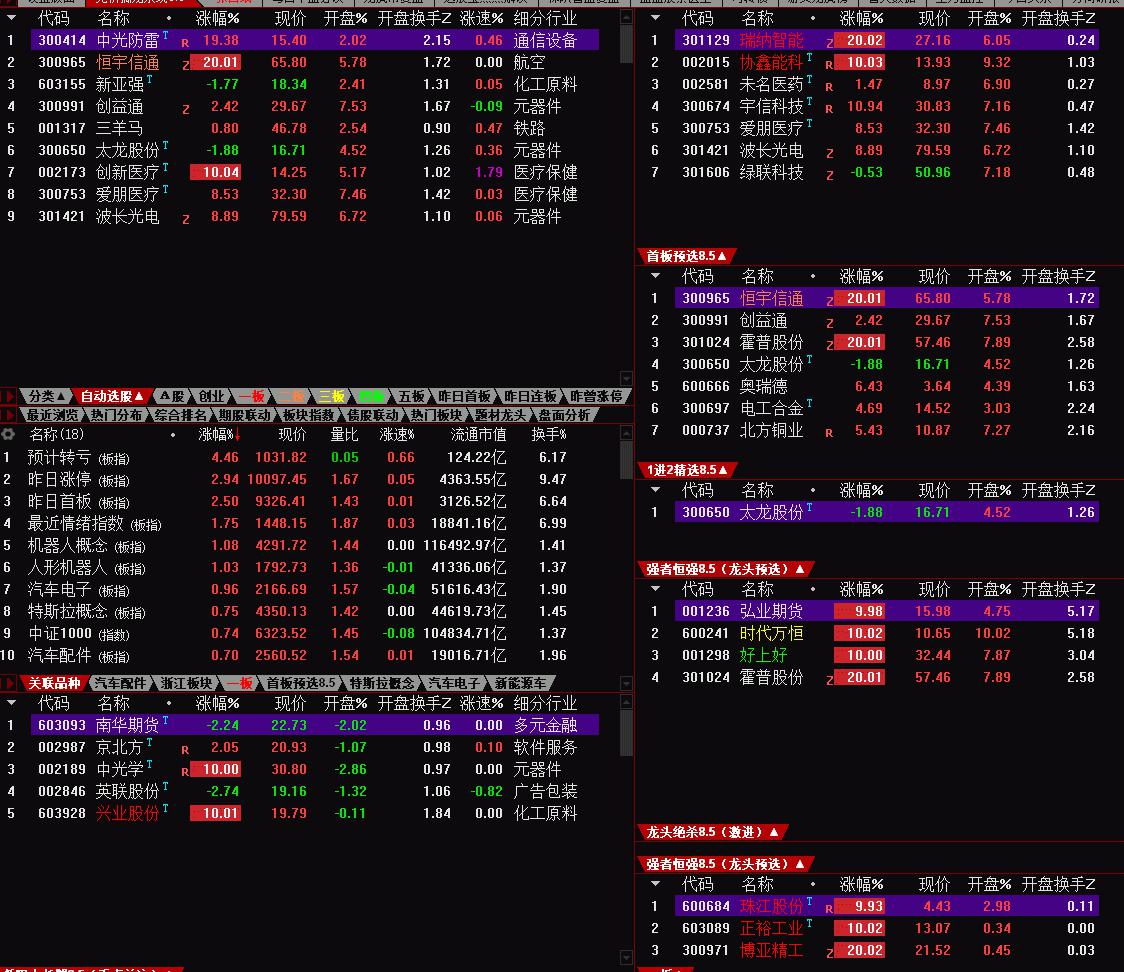Click scroll-up arrow of top-left stock list
The width and height of the screenshot is (1124, 972).
coord(626,16)
